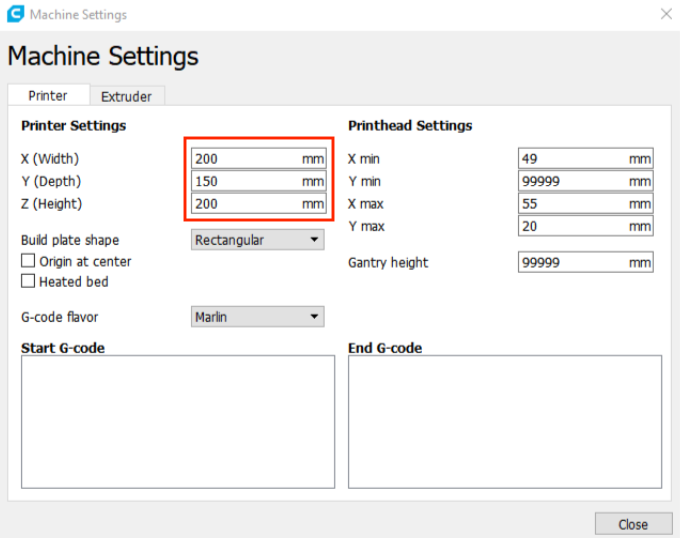
Task: Click the arrow on the Marlin combo box
Action: point(314,317)
